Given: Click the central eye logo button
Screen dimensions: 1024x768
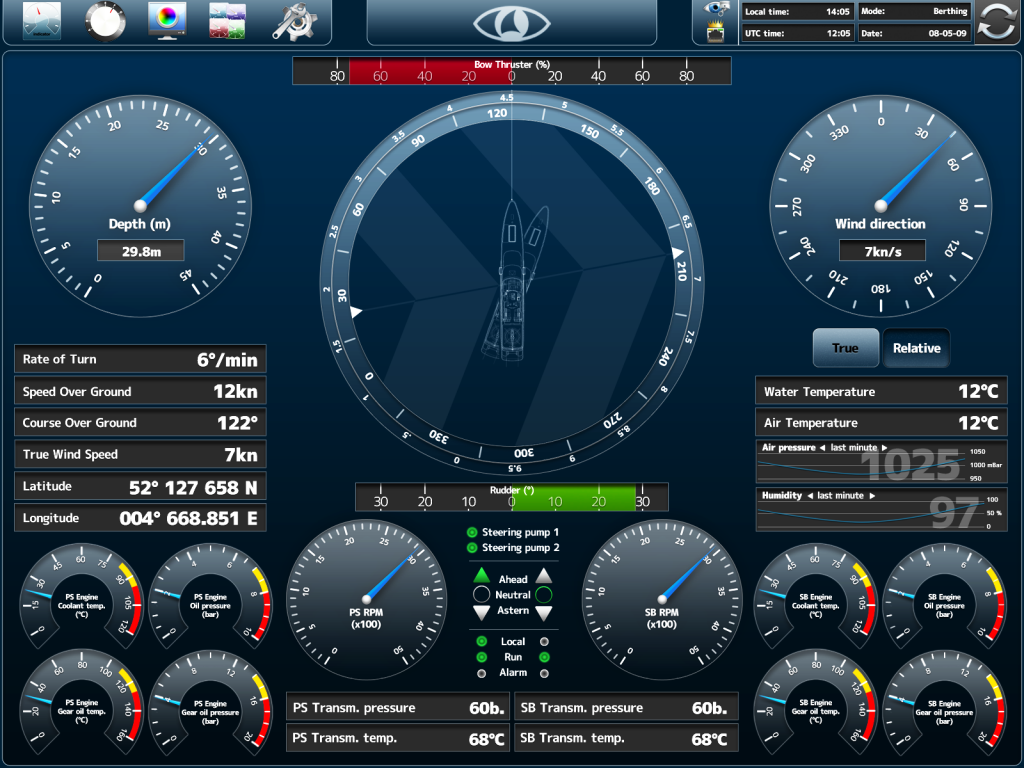Looking at the screenshot, I should click(511, 23).
